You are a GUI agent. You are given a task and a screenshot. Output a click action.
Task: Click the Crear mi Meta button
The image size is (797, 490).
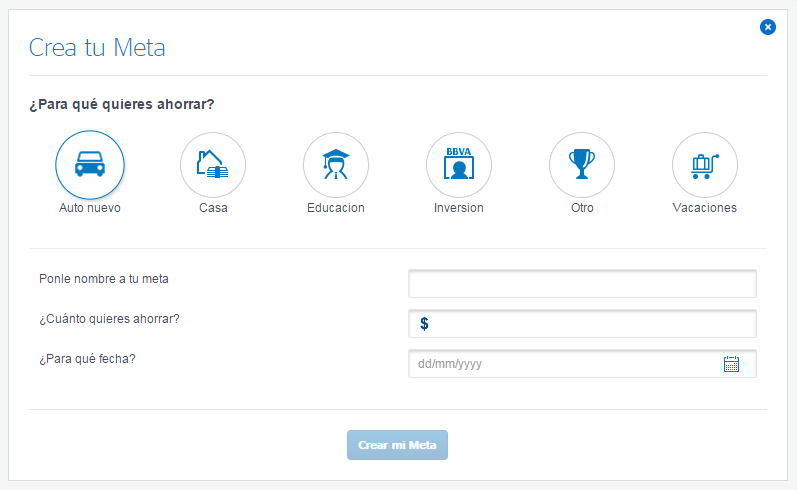pyautogui.click(x=397, y=445)
